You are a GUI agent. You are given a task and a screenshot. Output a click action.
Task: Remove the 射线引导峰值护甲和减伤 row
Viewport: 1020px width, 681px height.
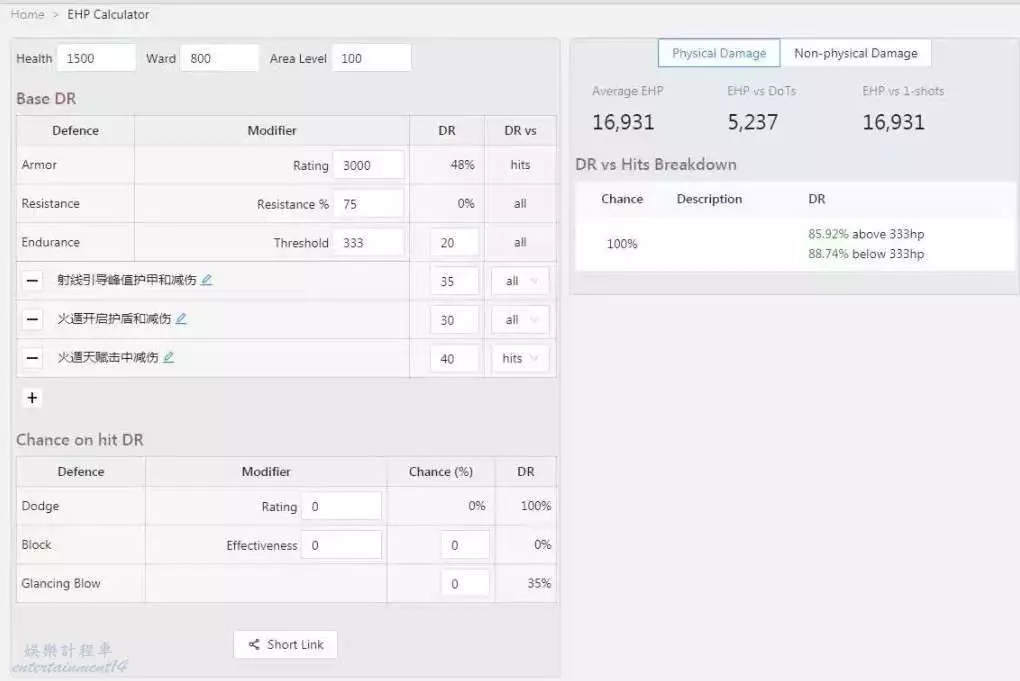click(33, 281)
